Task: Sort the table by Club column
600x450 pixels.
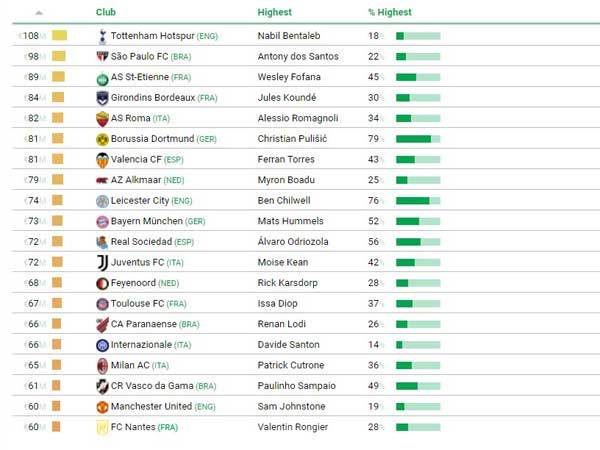Action: click(106, 13)
